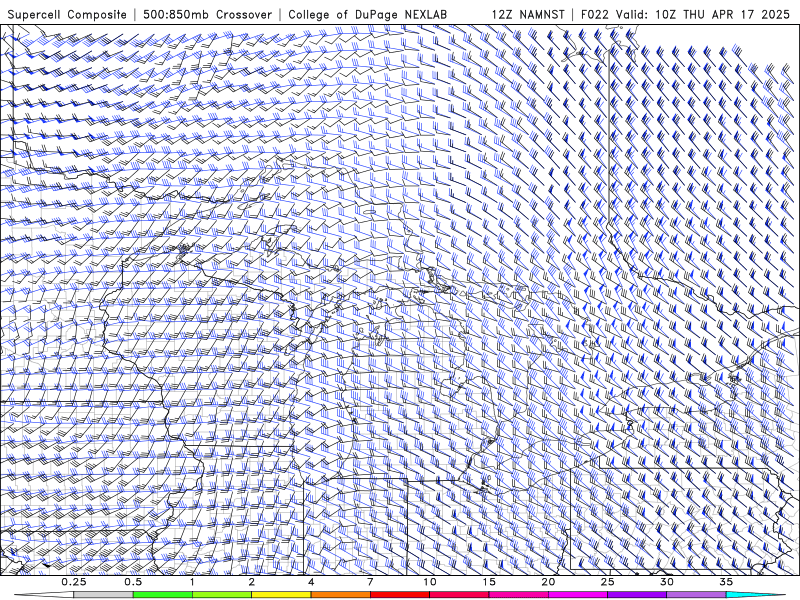Select the gray color bar segment

point(104,595)
